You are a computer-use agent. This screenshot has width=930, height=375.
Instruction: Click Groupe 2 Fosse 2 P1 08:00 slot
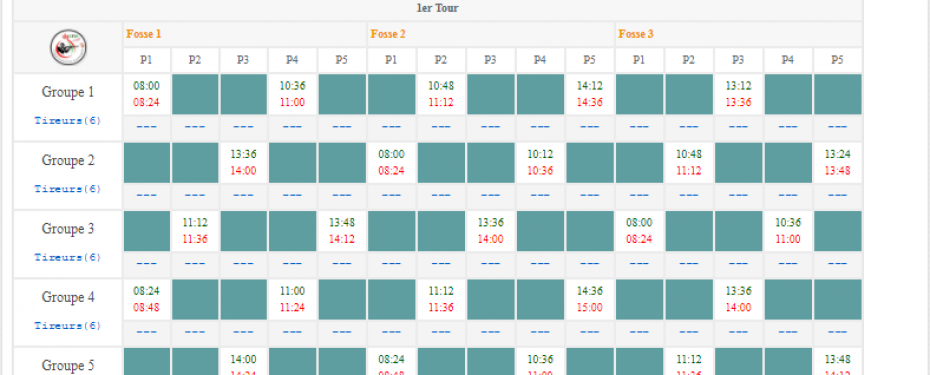click(x=391, y=163)
